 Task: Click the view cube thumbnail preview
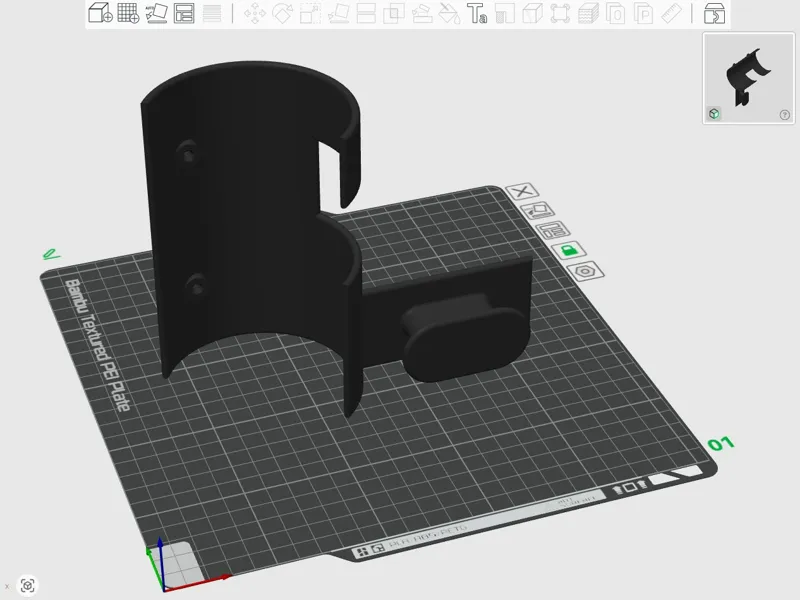[748, 78]
